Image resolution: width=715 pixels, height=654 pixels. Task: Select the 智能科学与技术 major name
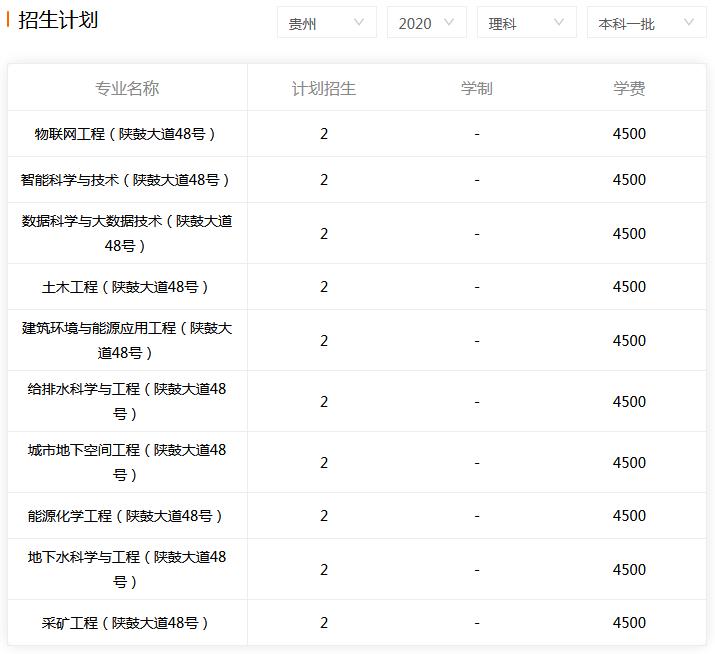[x=124, y=180]
